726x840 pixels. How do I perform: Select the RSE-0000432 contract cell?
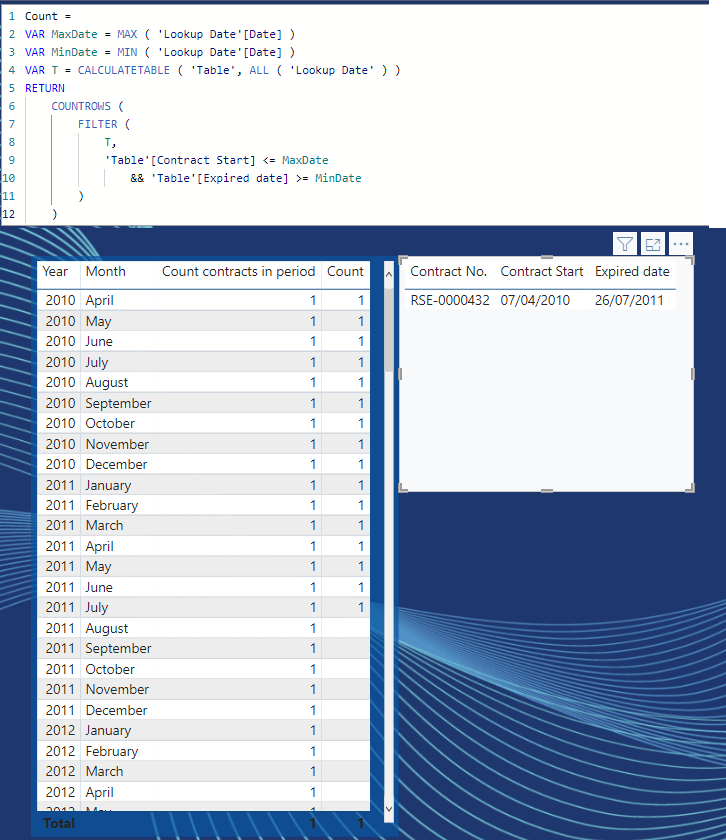[x=450, y=300]
